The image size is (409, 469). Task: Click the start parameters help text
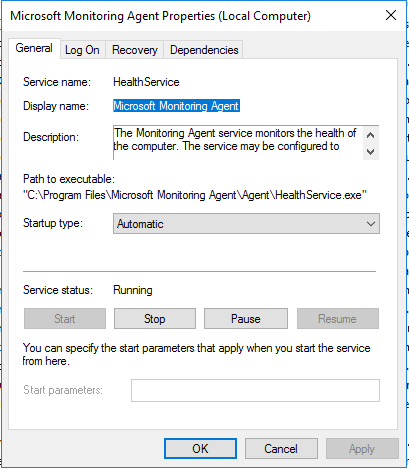pyautogui.click(x=196, y=354)
